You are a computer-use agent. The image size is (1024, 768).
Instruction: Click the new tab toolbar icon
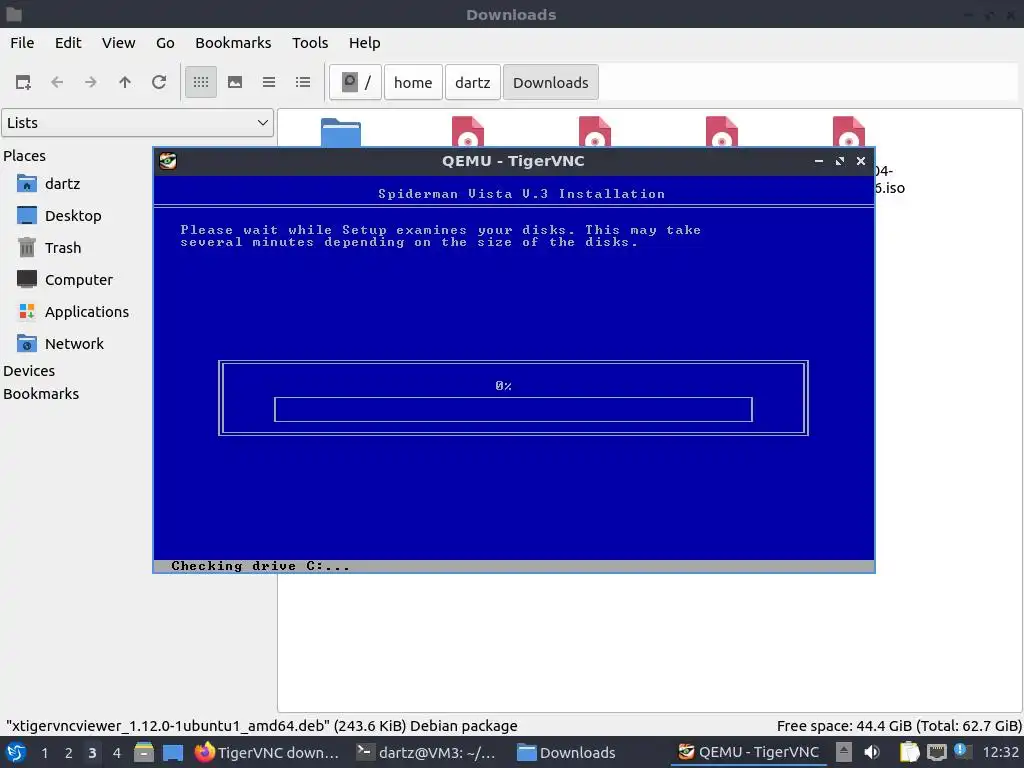point(23,82)
